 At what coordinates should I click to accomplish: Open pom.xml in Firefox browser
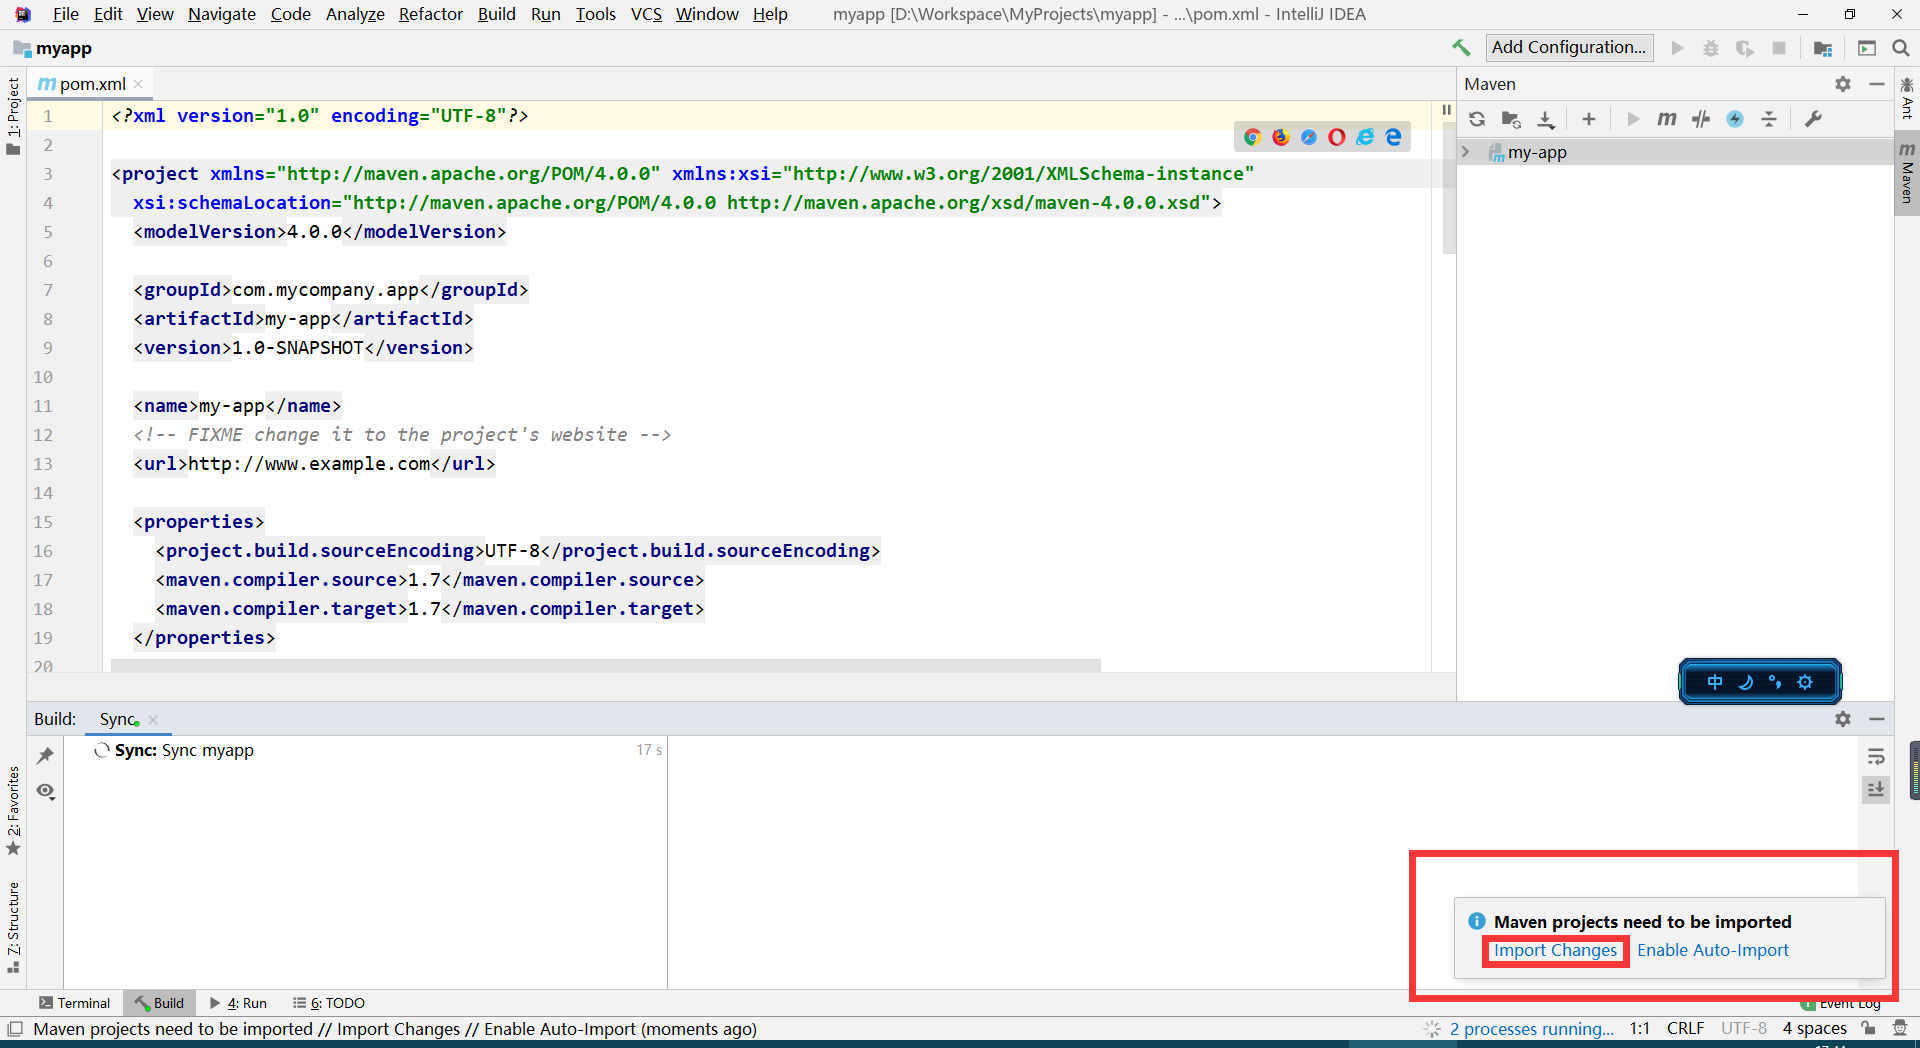1280,137
